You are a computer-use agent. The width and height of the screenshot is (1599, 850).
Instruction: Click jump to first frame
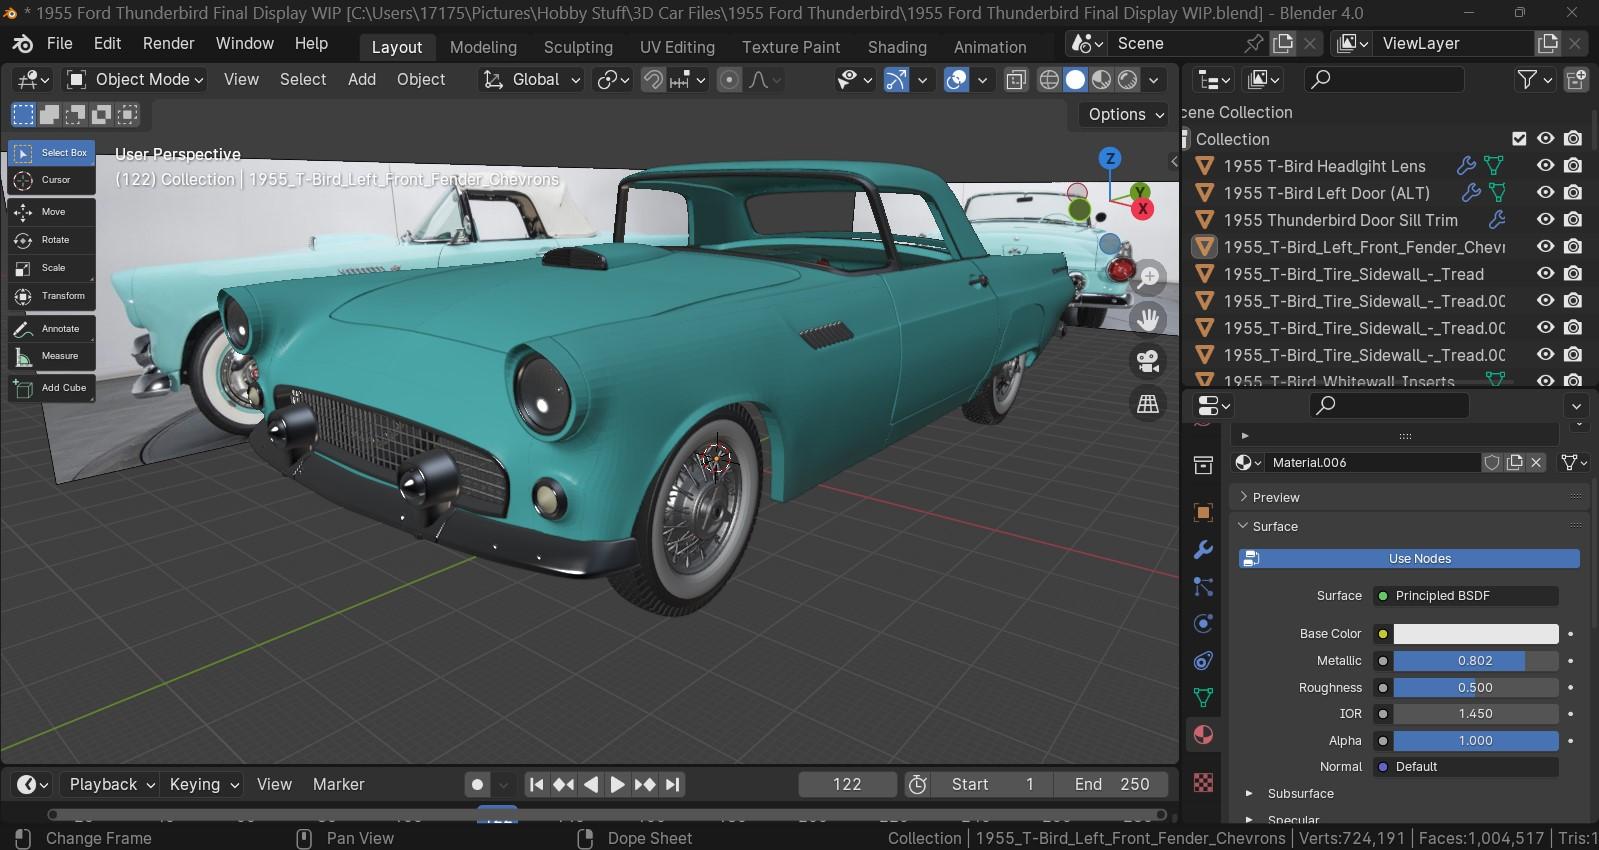537,785
